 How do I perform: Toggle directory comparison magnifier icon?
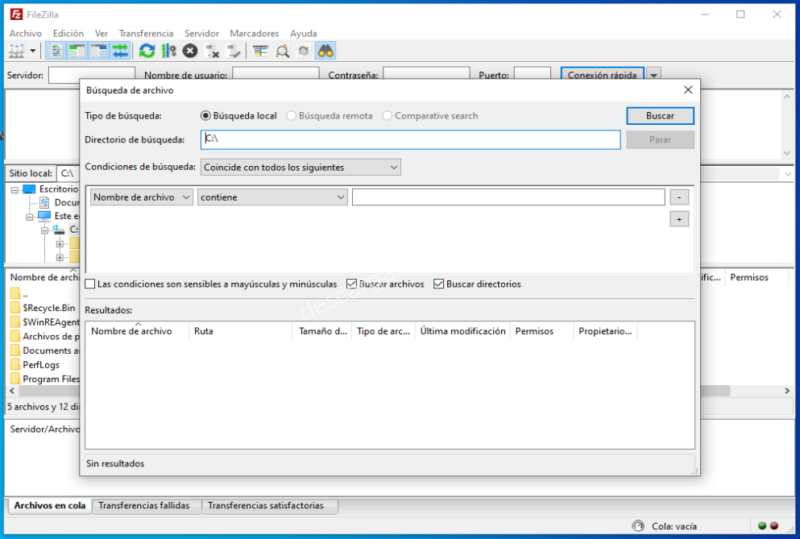coord(282,51)
